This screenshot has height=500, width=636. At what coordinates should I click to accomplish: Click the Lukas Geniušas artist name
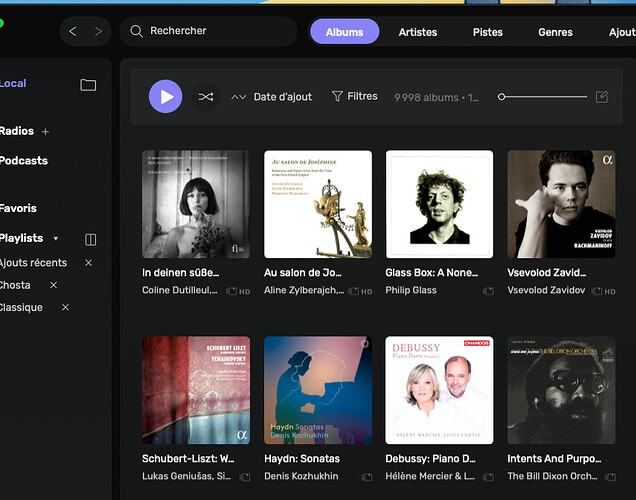click(x=186, y=476)
